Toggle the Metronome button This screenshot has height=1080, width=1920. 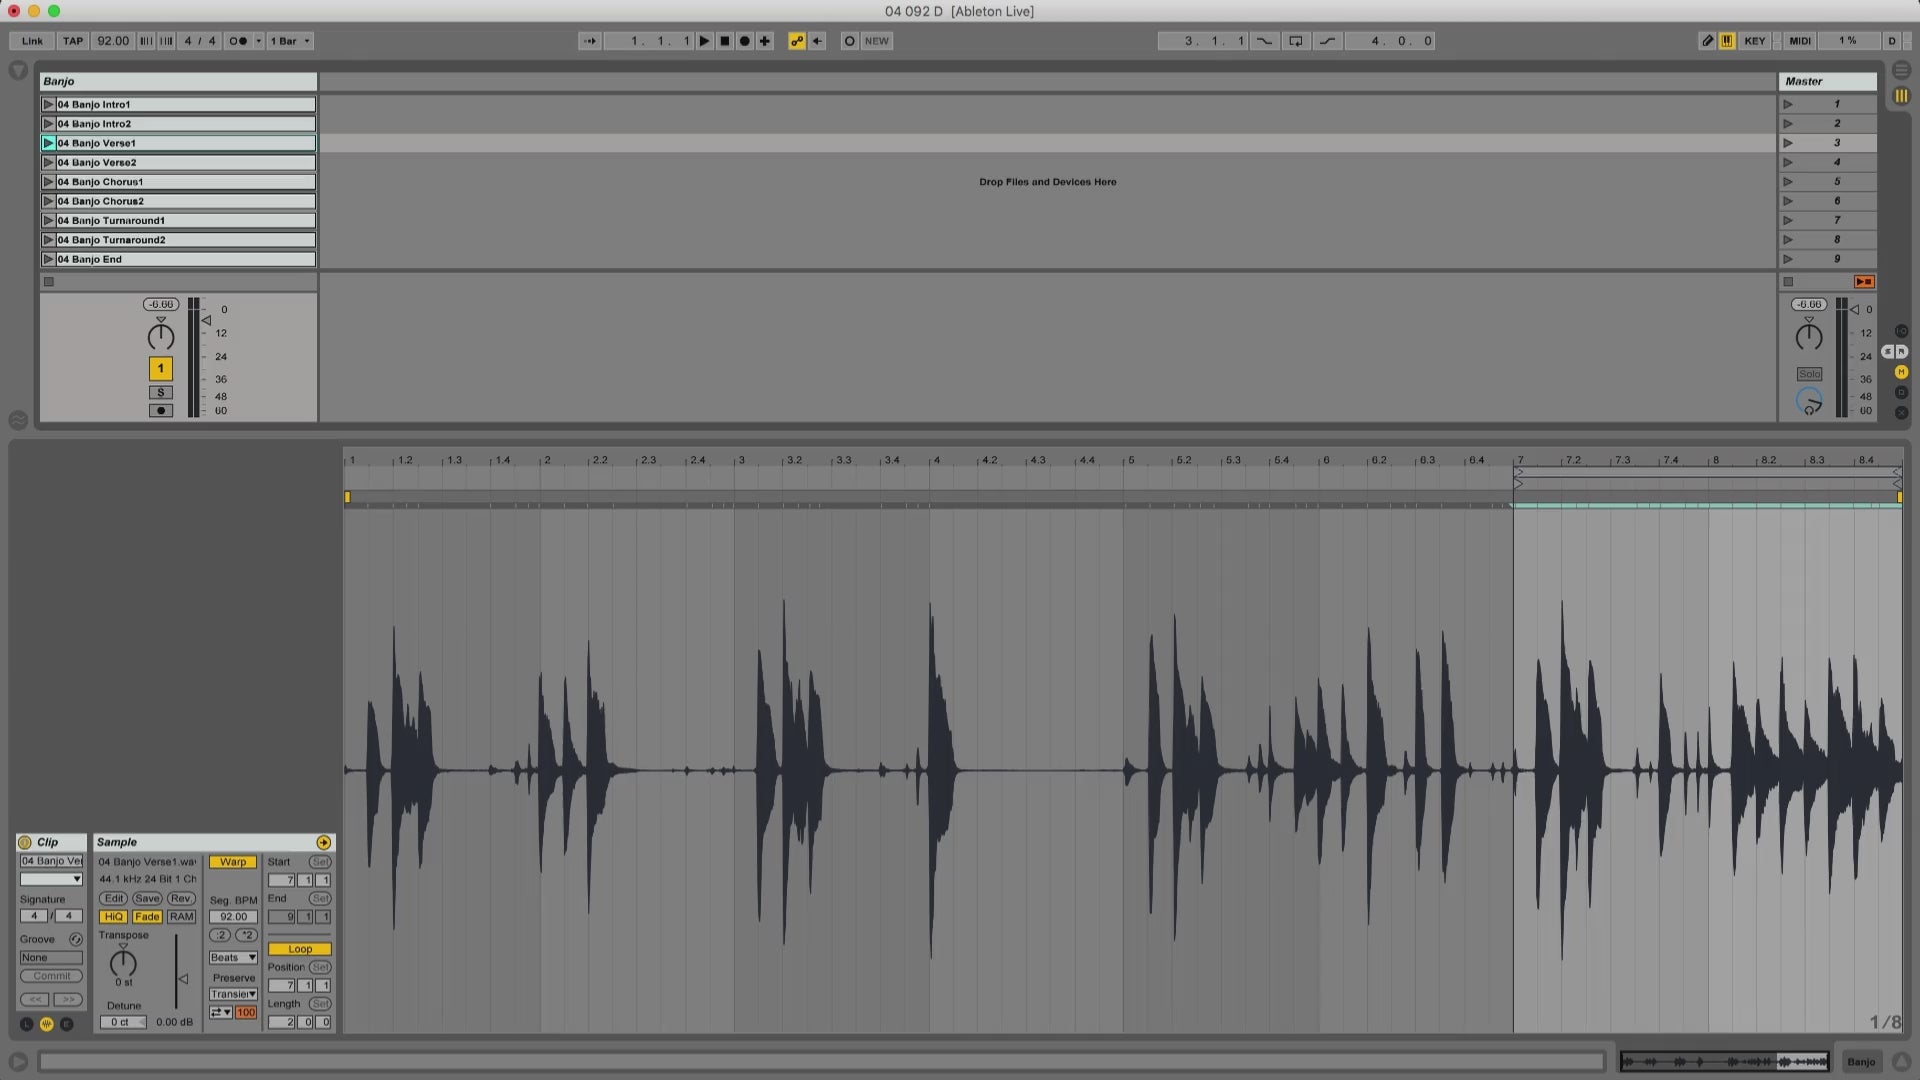pos(238,41)
